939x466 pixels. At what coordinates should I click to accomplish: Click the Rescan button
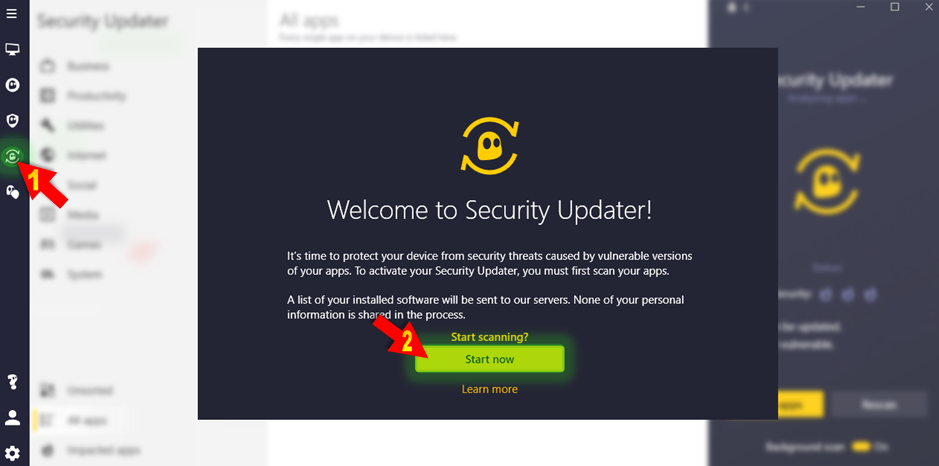(x=879, y=405)
